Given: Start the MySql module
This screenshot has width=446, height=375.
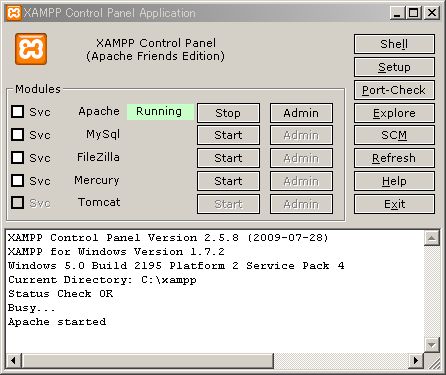Looking at the screenshot, I should point(228,135).
